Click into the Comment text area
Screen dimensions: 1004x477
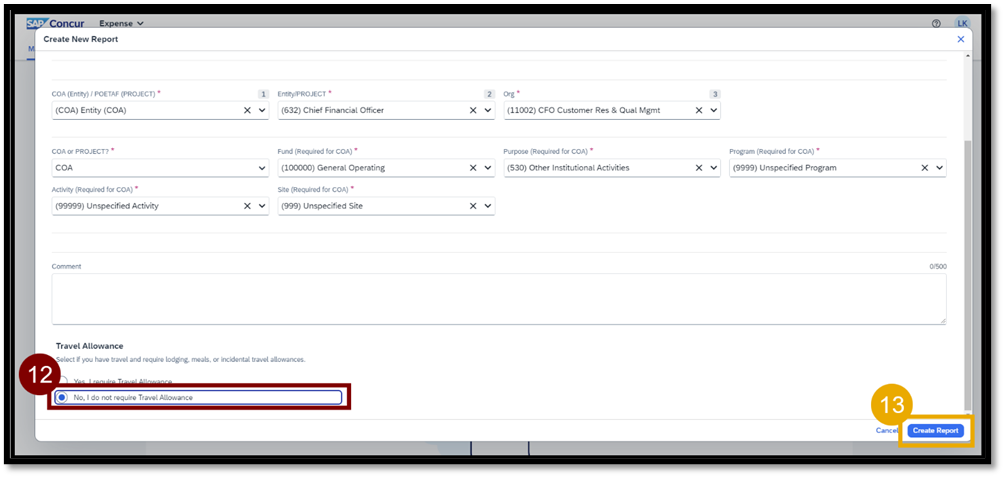pyautogui.click(x=498, y=298)
